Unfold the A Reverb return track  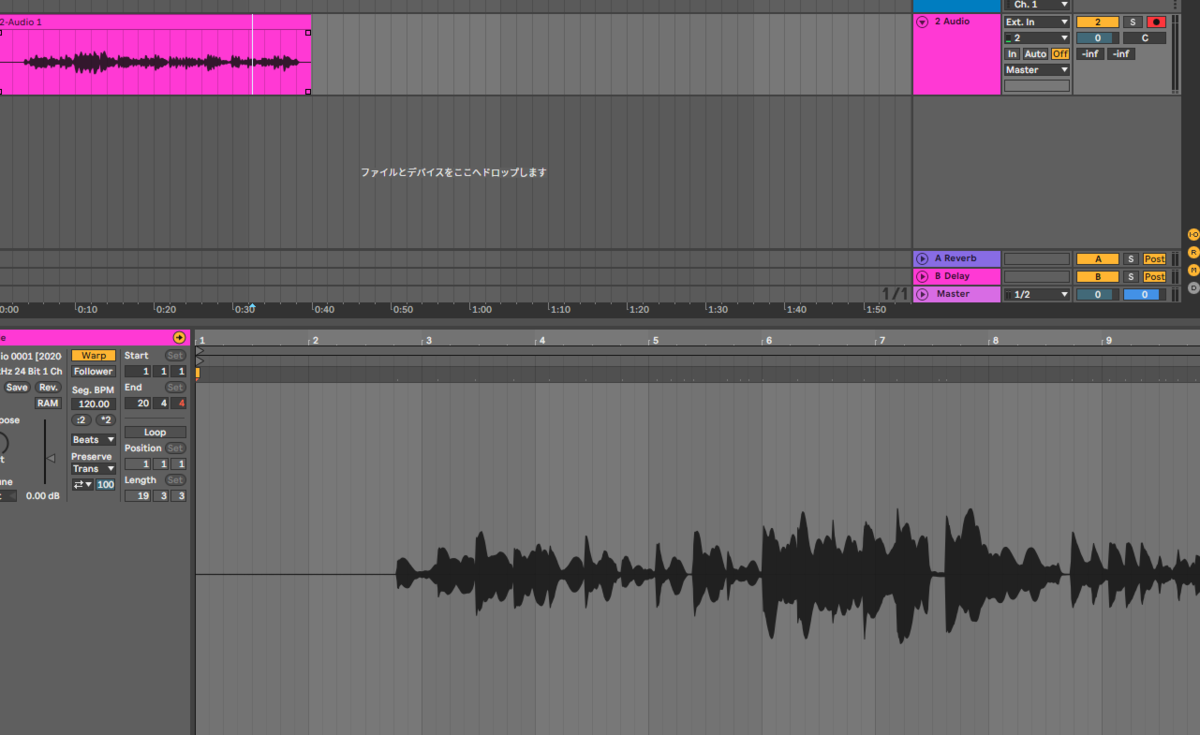[x=922, y=259]
